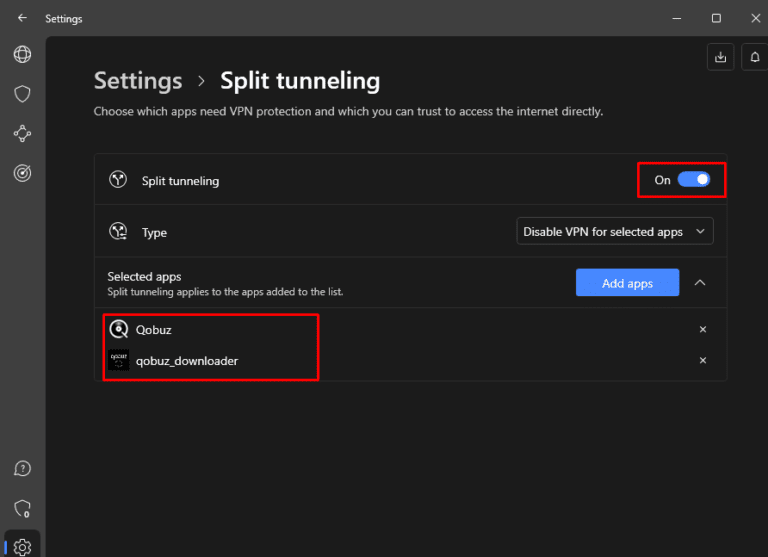Go back to Settings via breadcrumb
The image size is (768, 557).
[138, 81]
